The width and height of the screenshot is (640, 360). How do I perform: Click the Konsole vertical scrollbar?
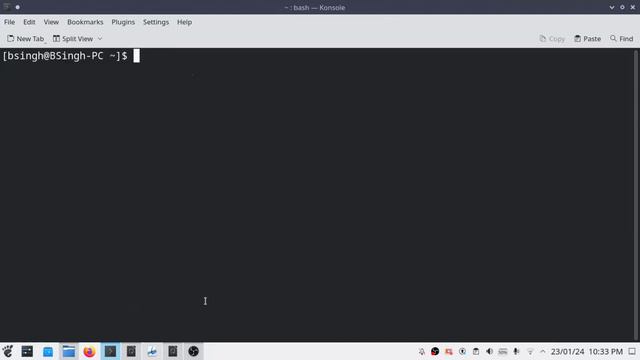click(x=636, y=195)
